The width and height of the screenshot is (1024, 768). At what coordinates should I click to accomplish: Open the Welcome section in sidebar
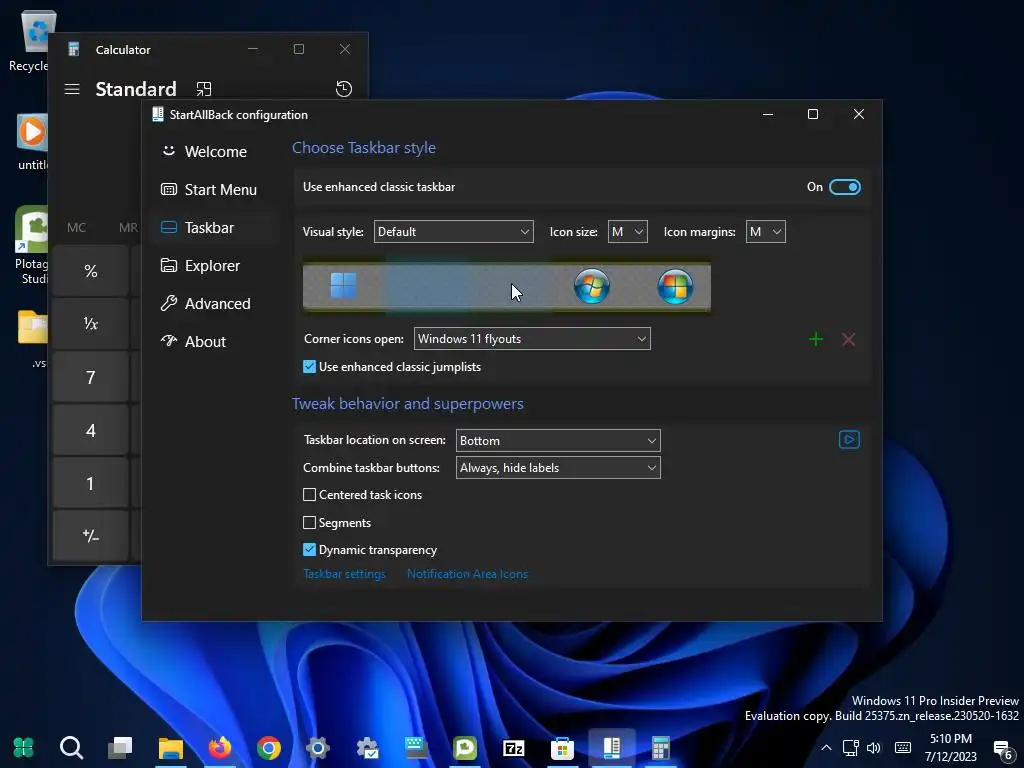tap(215, 152)
